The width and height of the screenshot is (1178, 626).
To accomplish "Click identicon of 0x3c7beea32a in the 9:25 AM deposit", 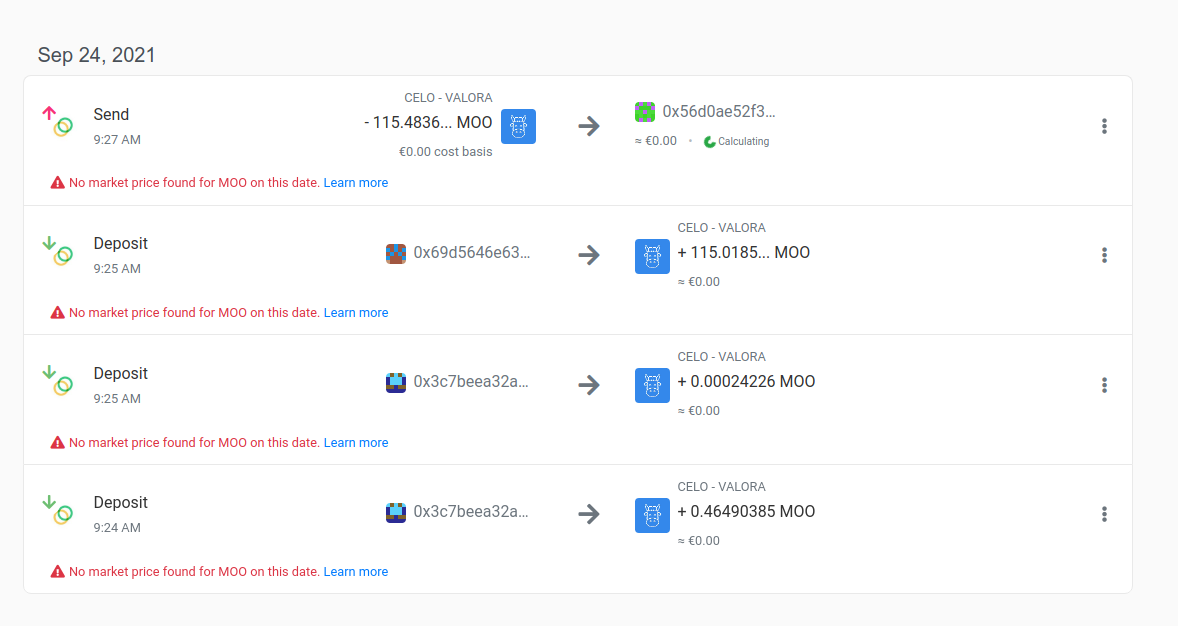I will tap(396, 383).
